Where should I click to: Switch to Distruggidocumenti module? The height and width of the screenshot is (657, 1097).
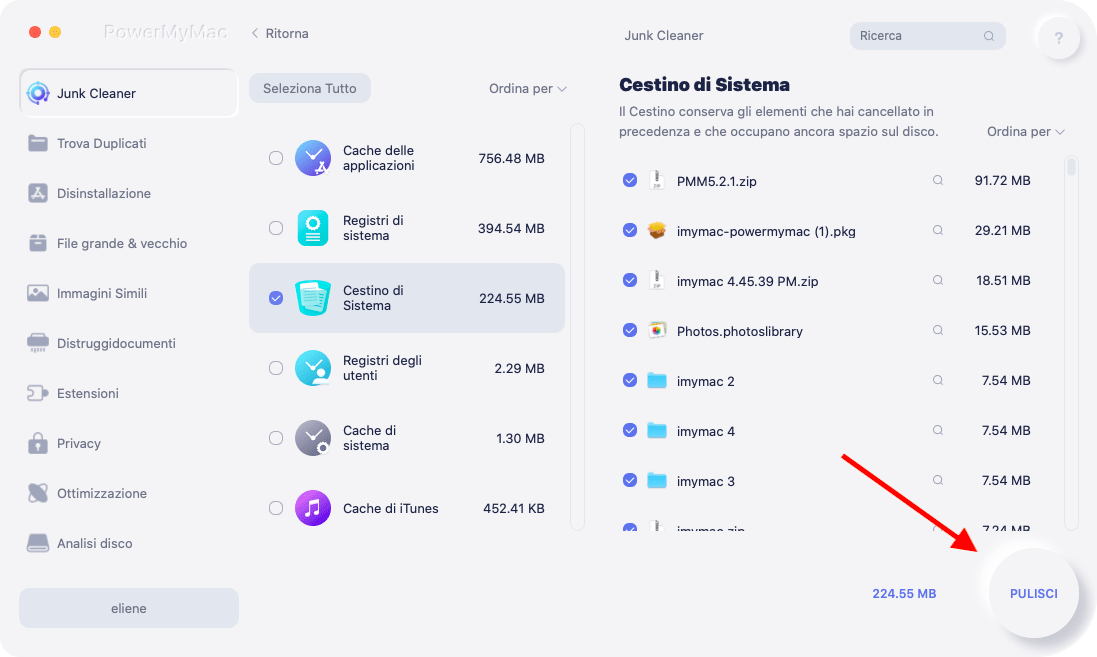pos(116,344)
